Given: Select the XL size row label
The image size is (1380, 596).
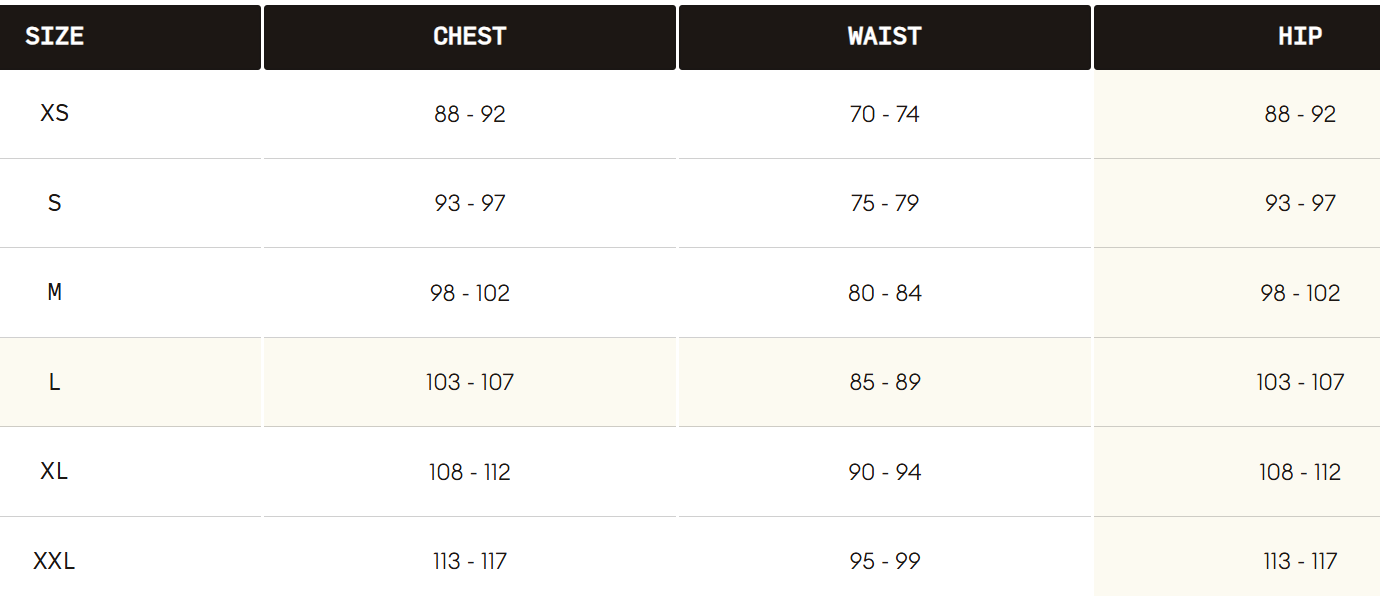Looking at the screenshot, I should pos(55,471).
